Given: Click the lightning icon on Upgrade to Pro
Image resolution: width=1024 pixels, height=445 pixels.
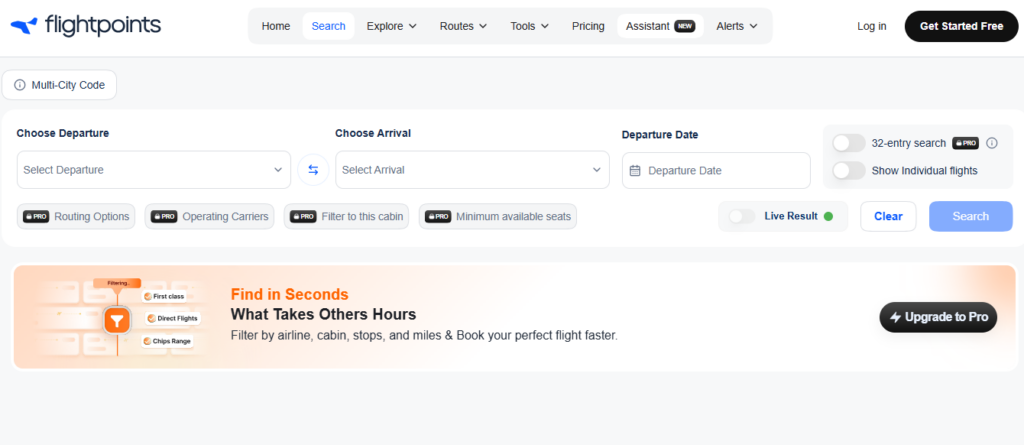Looking at the screenshot, I should point(895,317).
